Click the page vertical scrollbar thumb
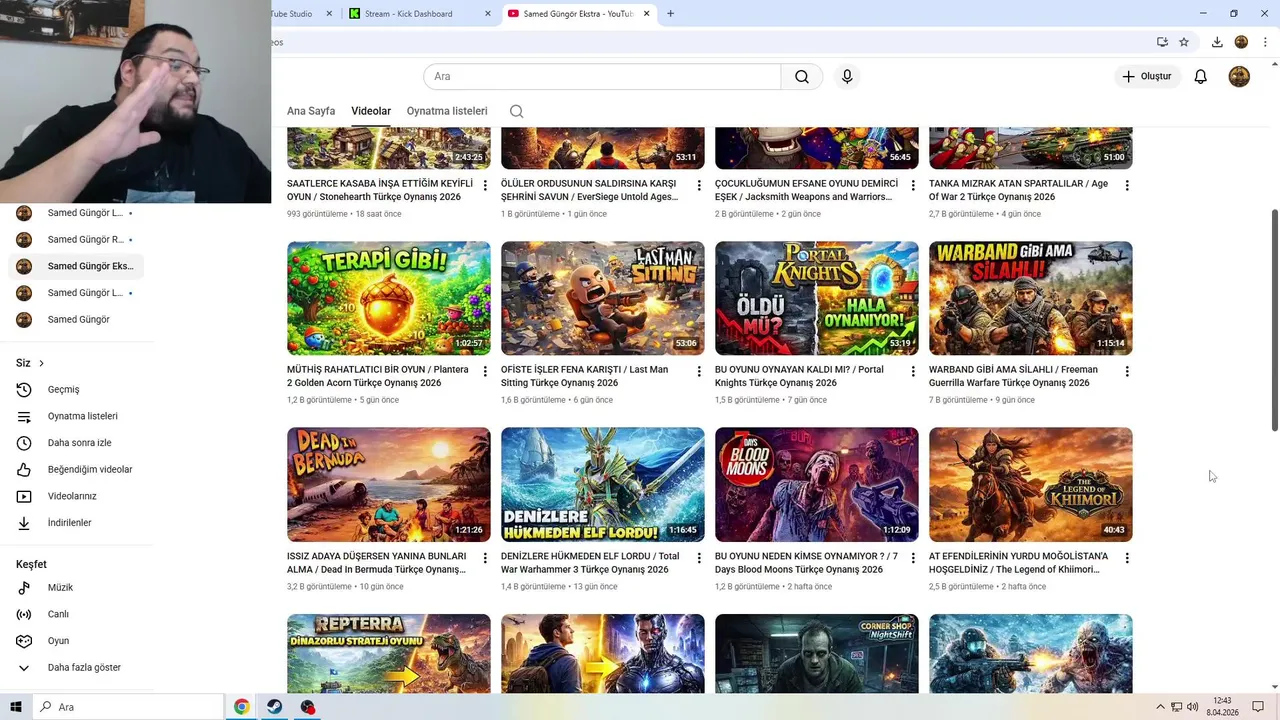Viewport: 1280px width, 720px height. (x=1274, y=320)
